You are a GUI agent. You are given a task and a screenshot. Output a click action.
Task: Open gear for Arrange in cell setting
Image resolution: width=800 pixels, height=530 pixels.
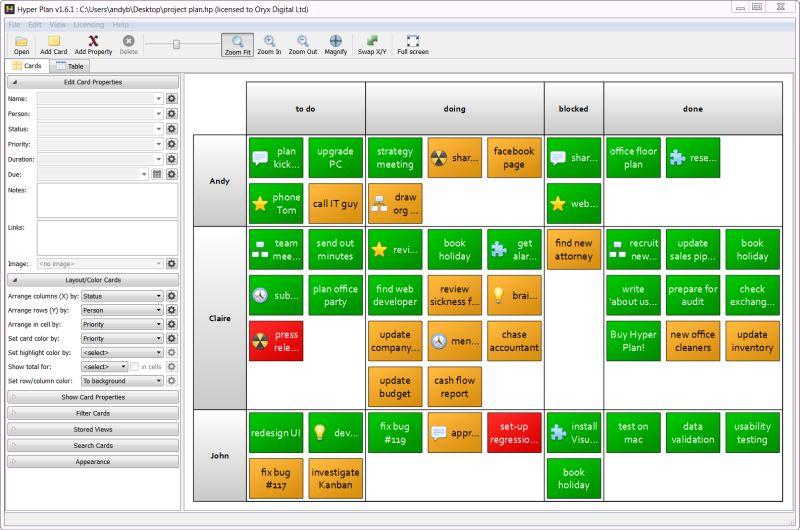coord(172,324)
